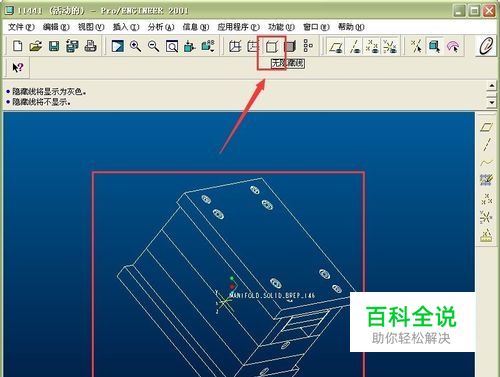Image resolution: width=500 pixels, height=377 pixels.
Task: Open the 文件 (File) menu
Action: 21,27
